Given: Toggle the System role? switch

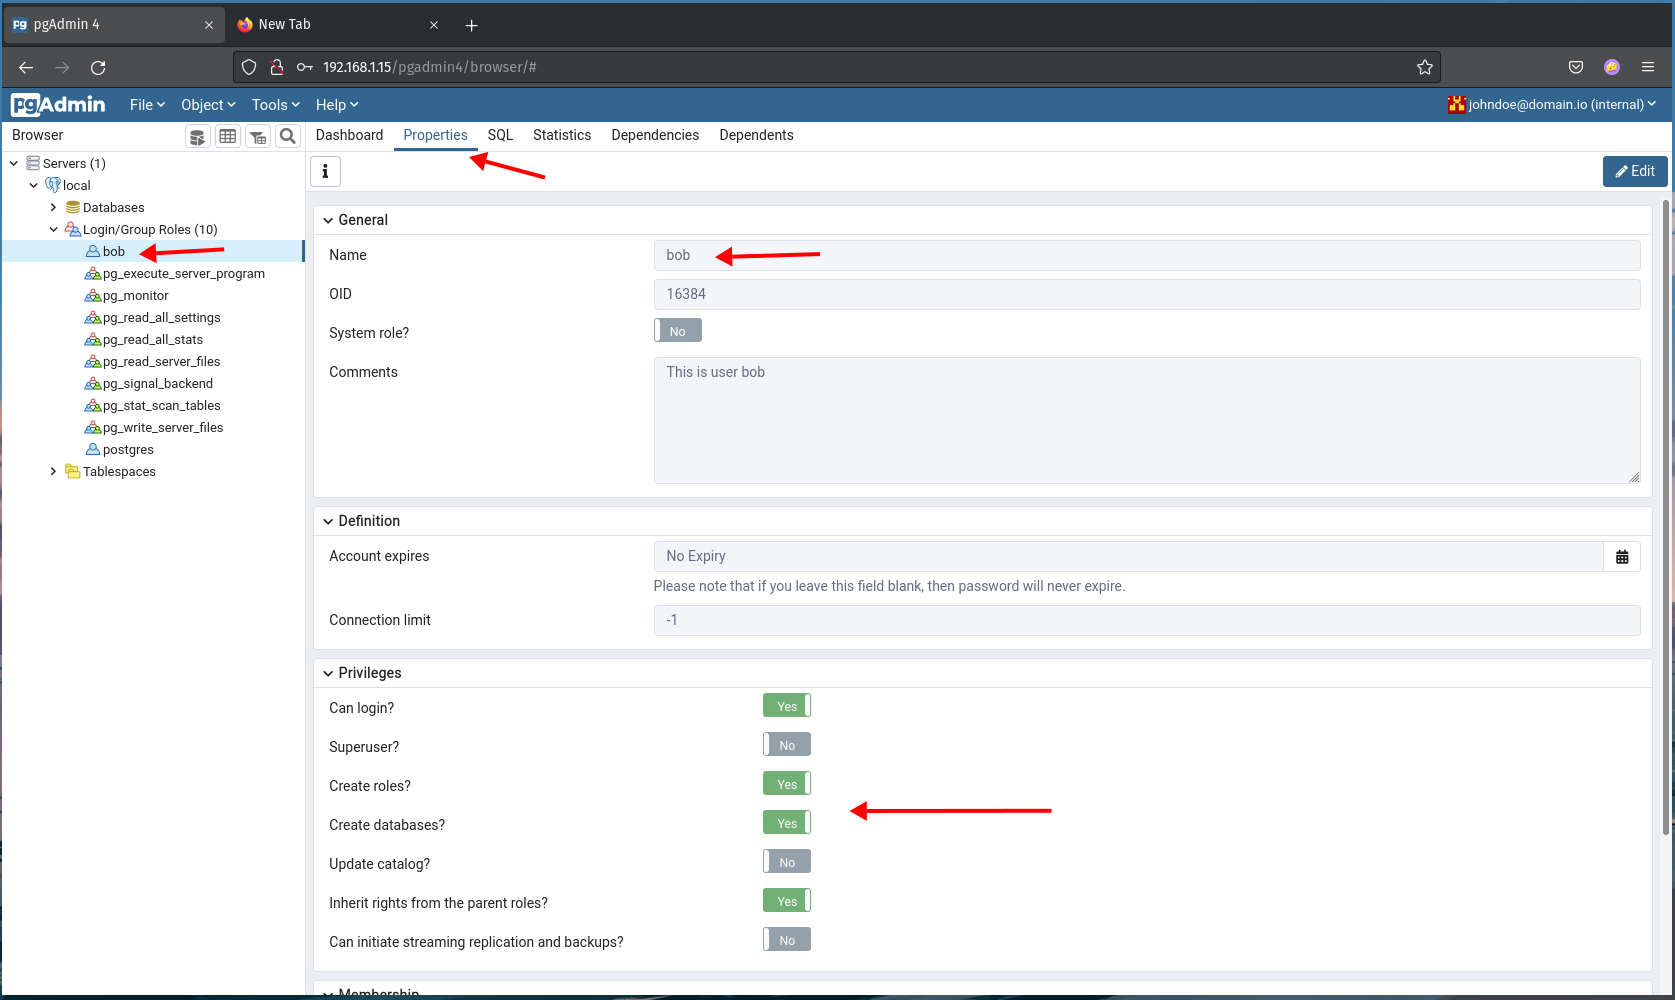Looking at the screenshot, I should (x=678, y=331).
